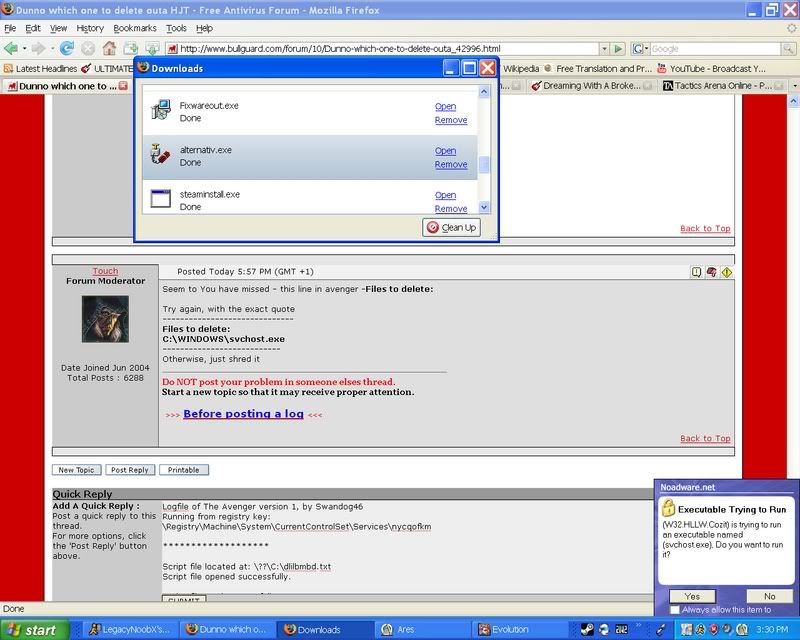The height and width of the screenshot is (640, 800).
Task: Click into the Quick Reply text area
Action: [x=407, y=546]
